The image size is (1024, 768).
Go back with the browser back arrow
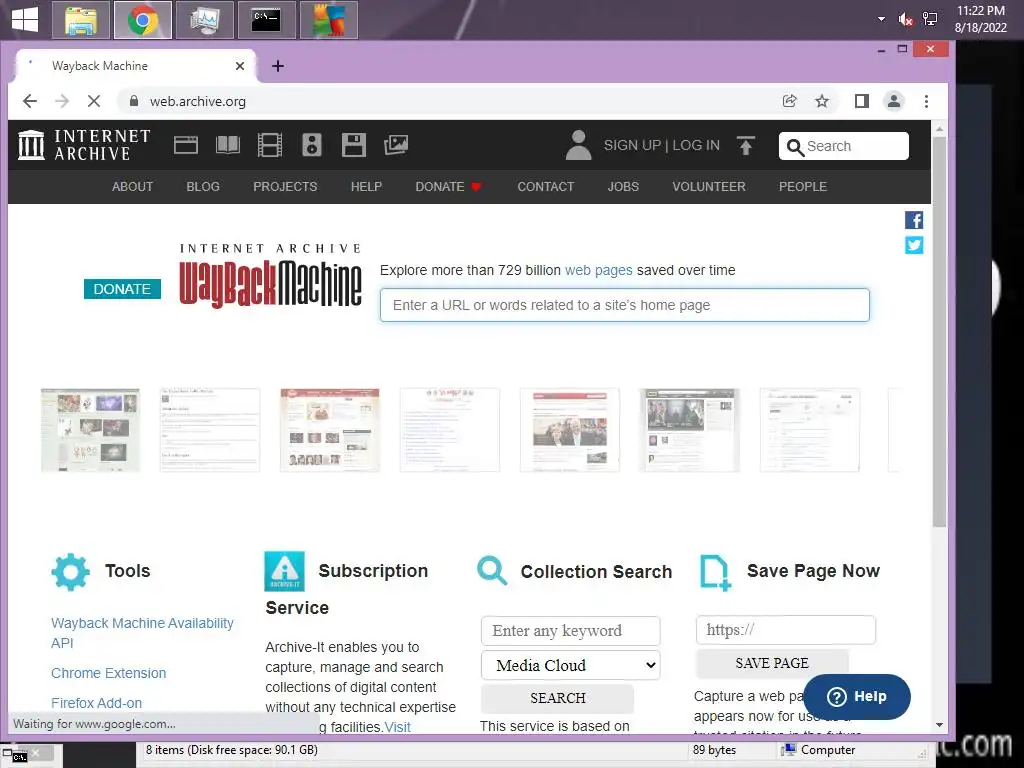30,101
